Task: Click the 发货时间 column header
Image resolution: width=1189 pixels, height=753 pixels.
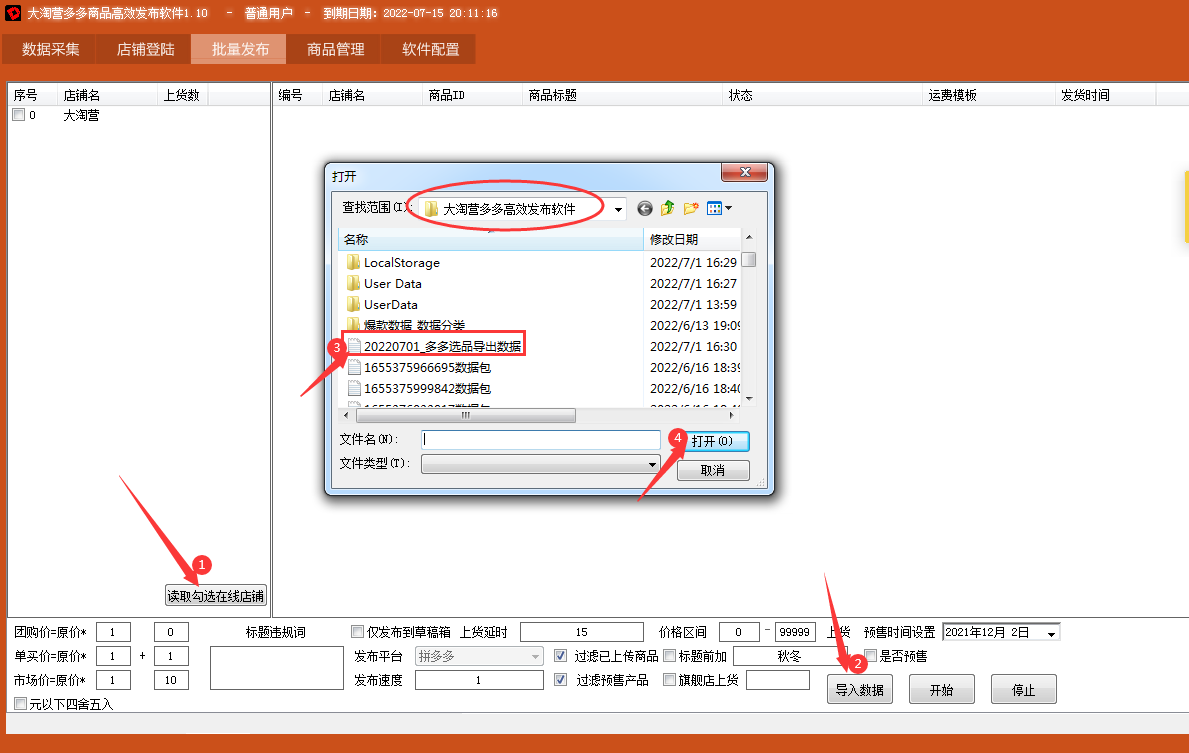Action: pos(1105,96)
